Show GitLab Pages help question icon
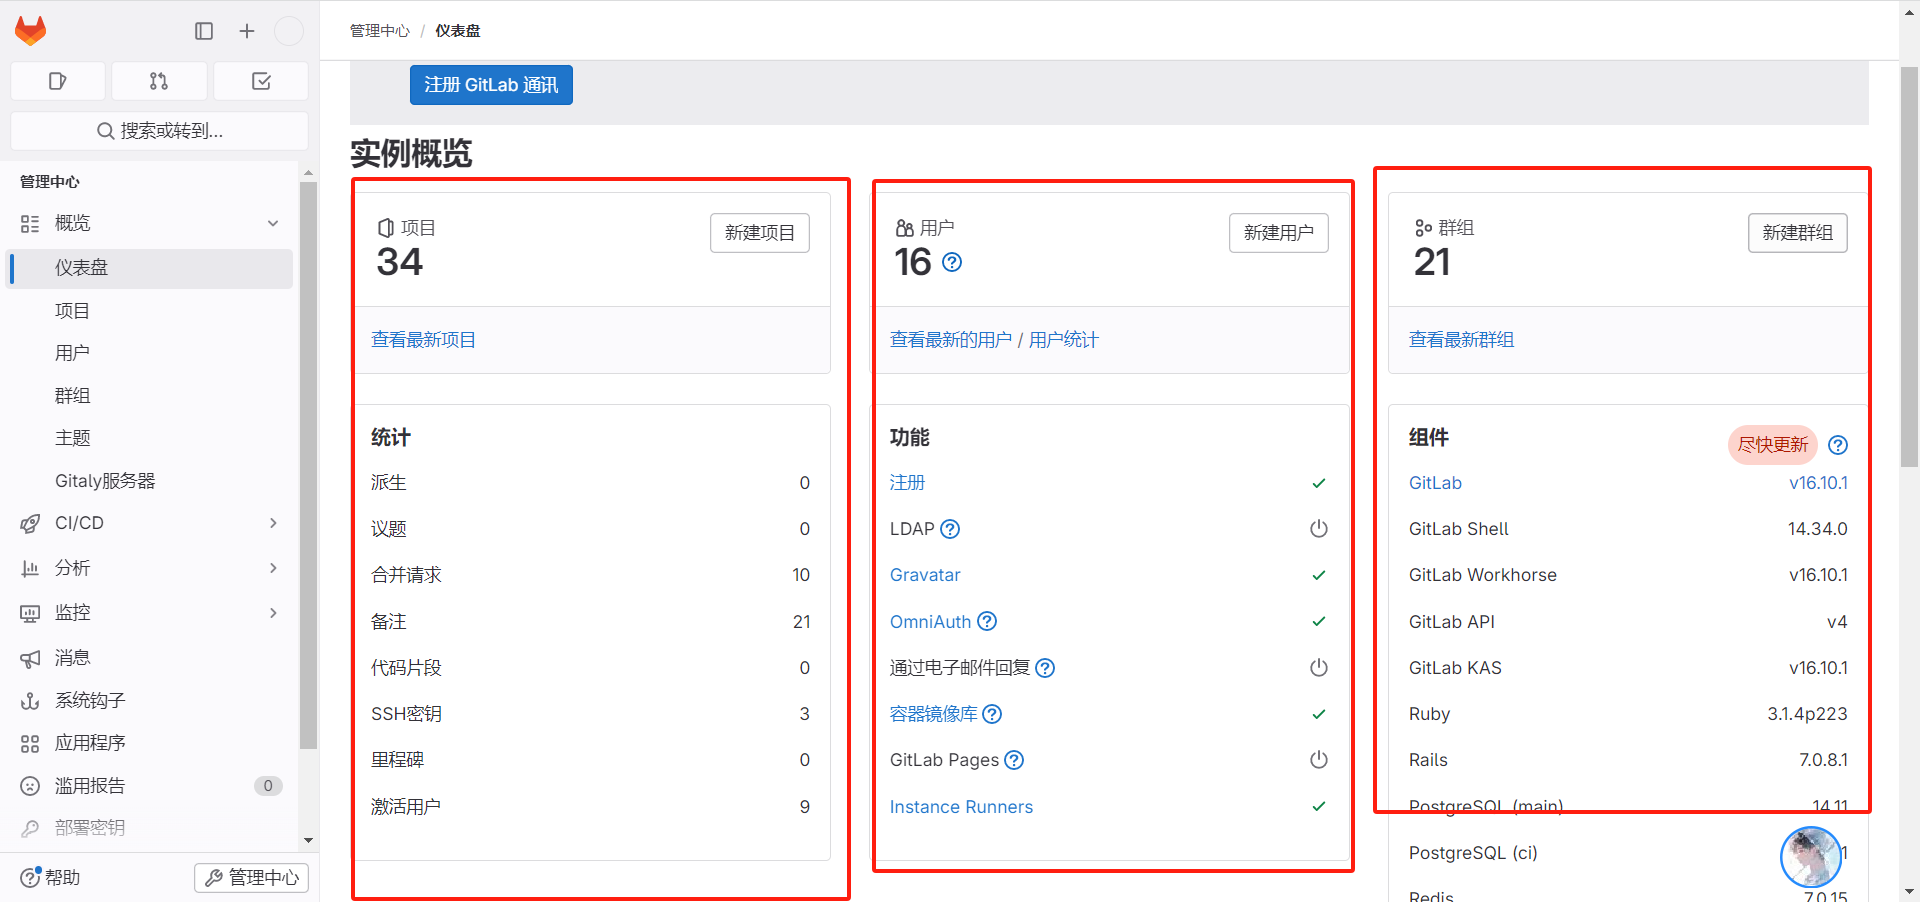The height and width of the screenshot is (902, 1920). pyautogui.click(x=1014, y=760)
